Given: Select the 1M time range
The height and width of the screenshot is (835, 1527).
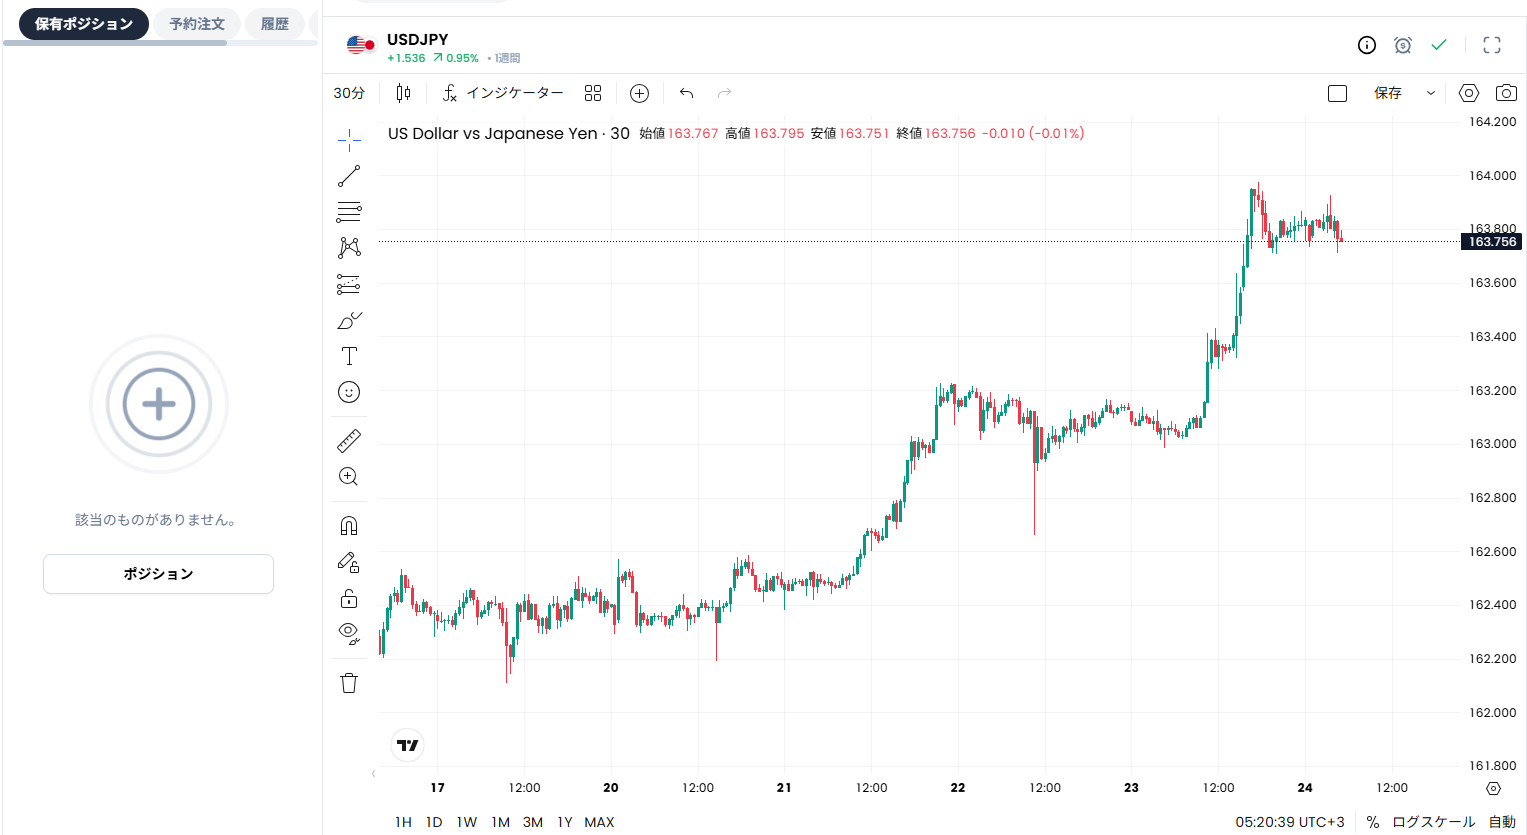Looking at the screenshot, I should click(501, 822).
